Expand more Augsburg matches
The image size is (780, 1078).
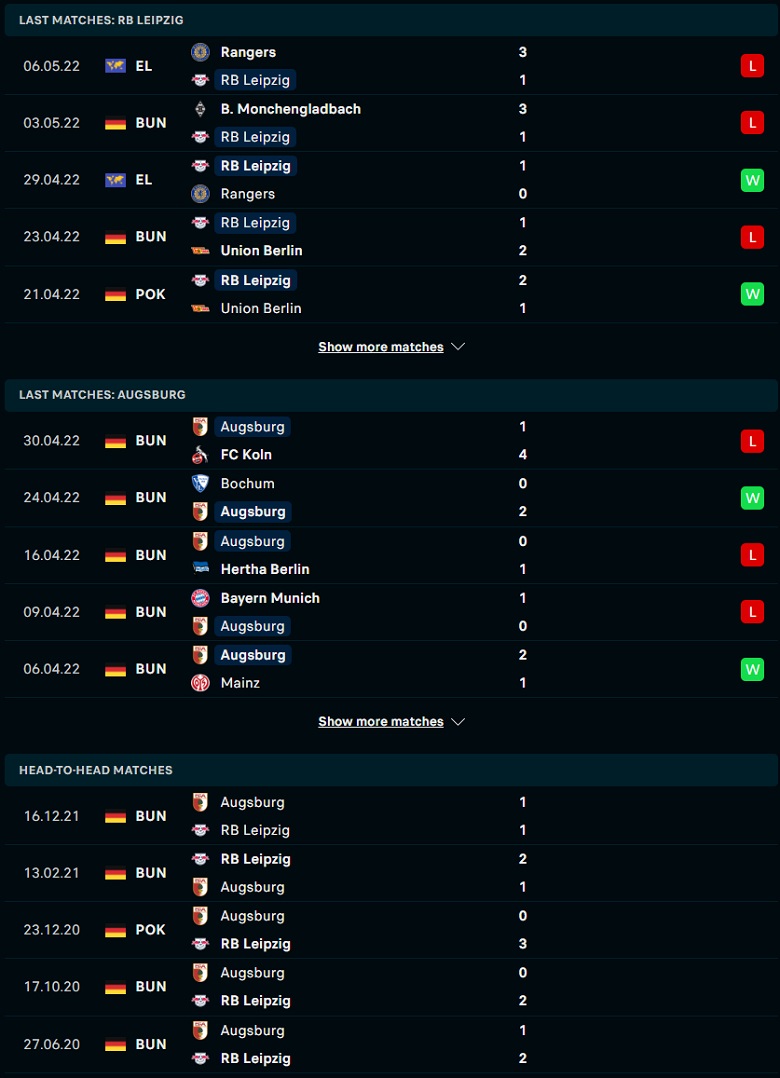(391, 722)
